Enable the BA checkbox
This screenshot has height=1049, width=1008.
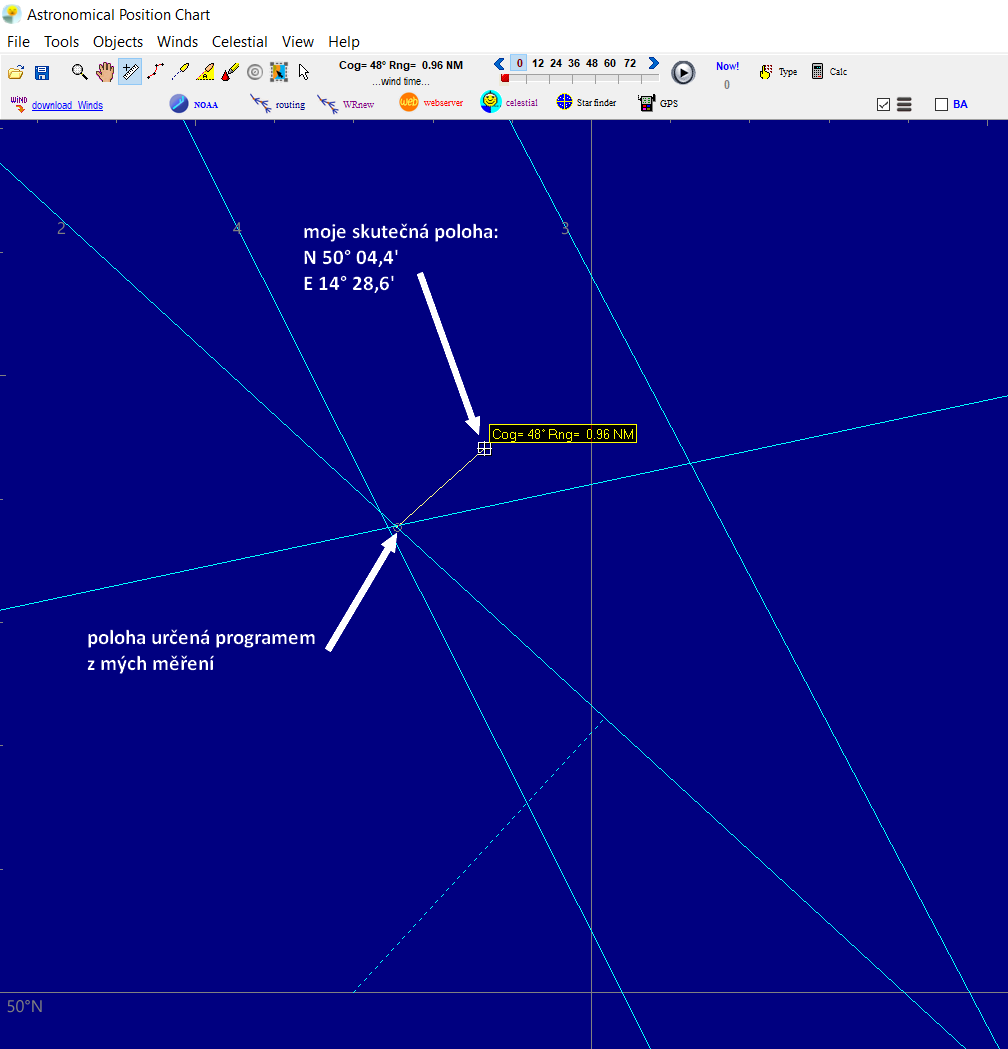pos(941,104)
